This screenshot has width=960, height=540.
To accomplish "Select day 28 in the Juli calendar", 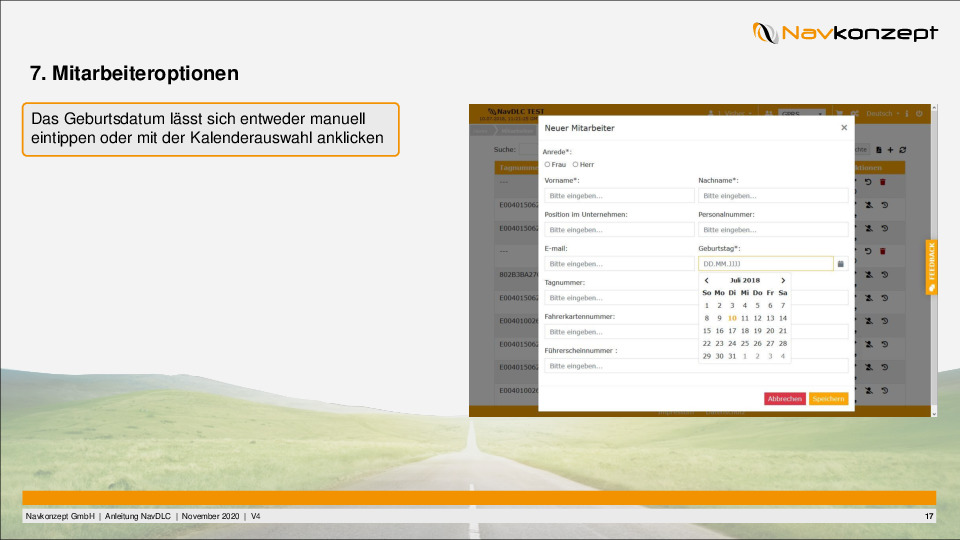I will [x=782, y=343].
